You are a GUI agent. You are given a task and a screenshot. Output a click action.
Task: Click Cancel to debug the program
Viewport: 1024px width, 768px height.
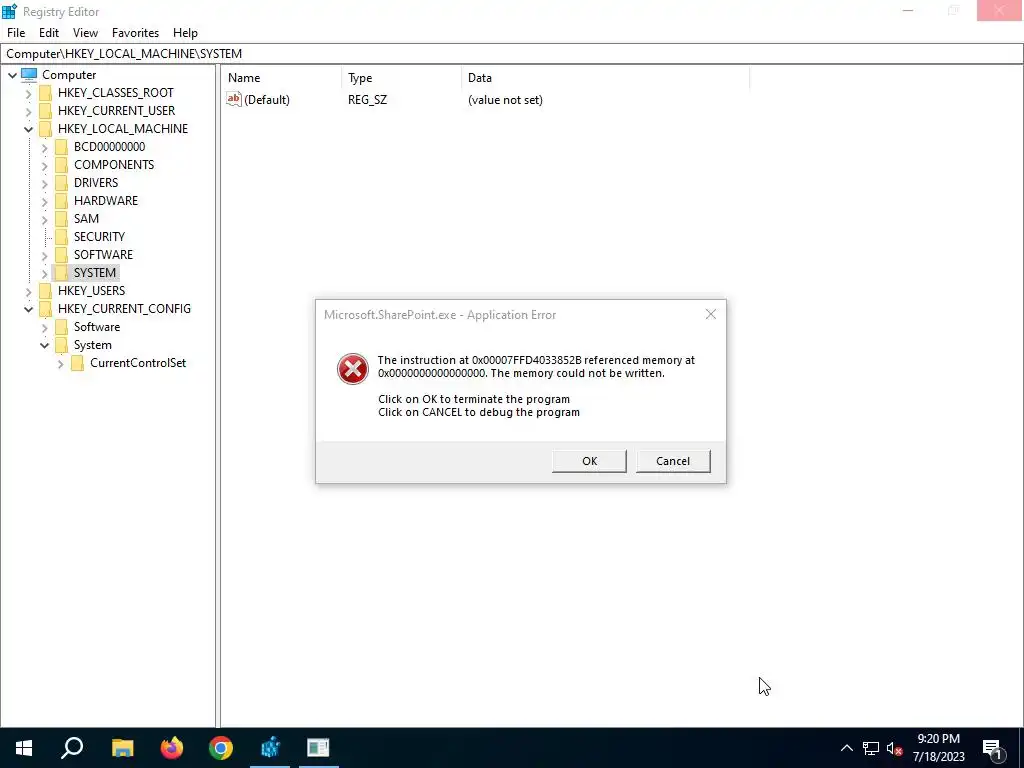673,461
